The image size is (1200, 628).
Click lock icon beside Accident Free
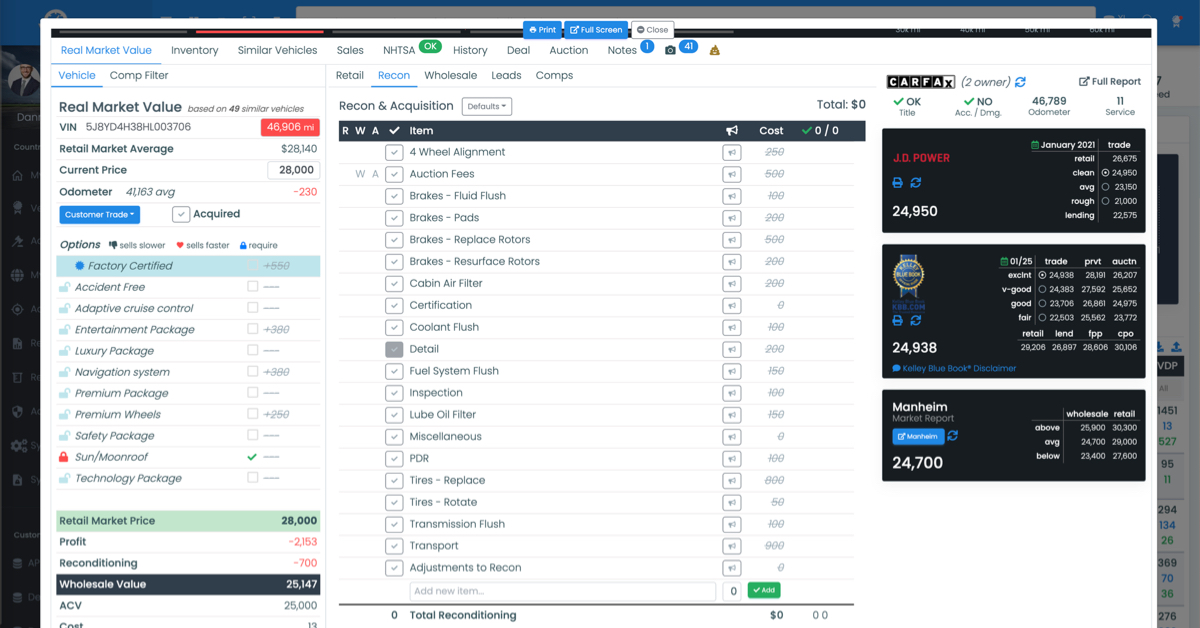coord(64,287)
